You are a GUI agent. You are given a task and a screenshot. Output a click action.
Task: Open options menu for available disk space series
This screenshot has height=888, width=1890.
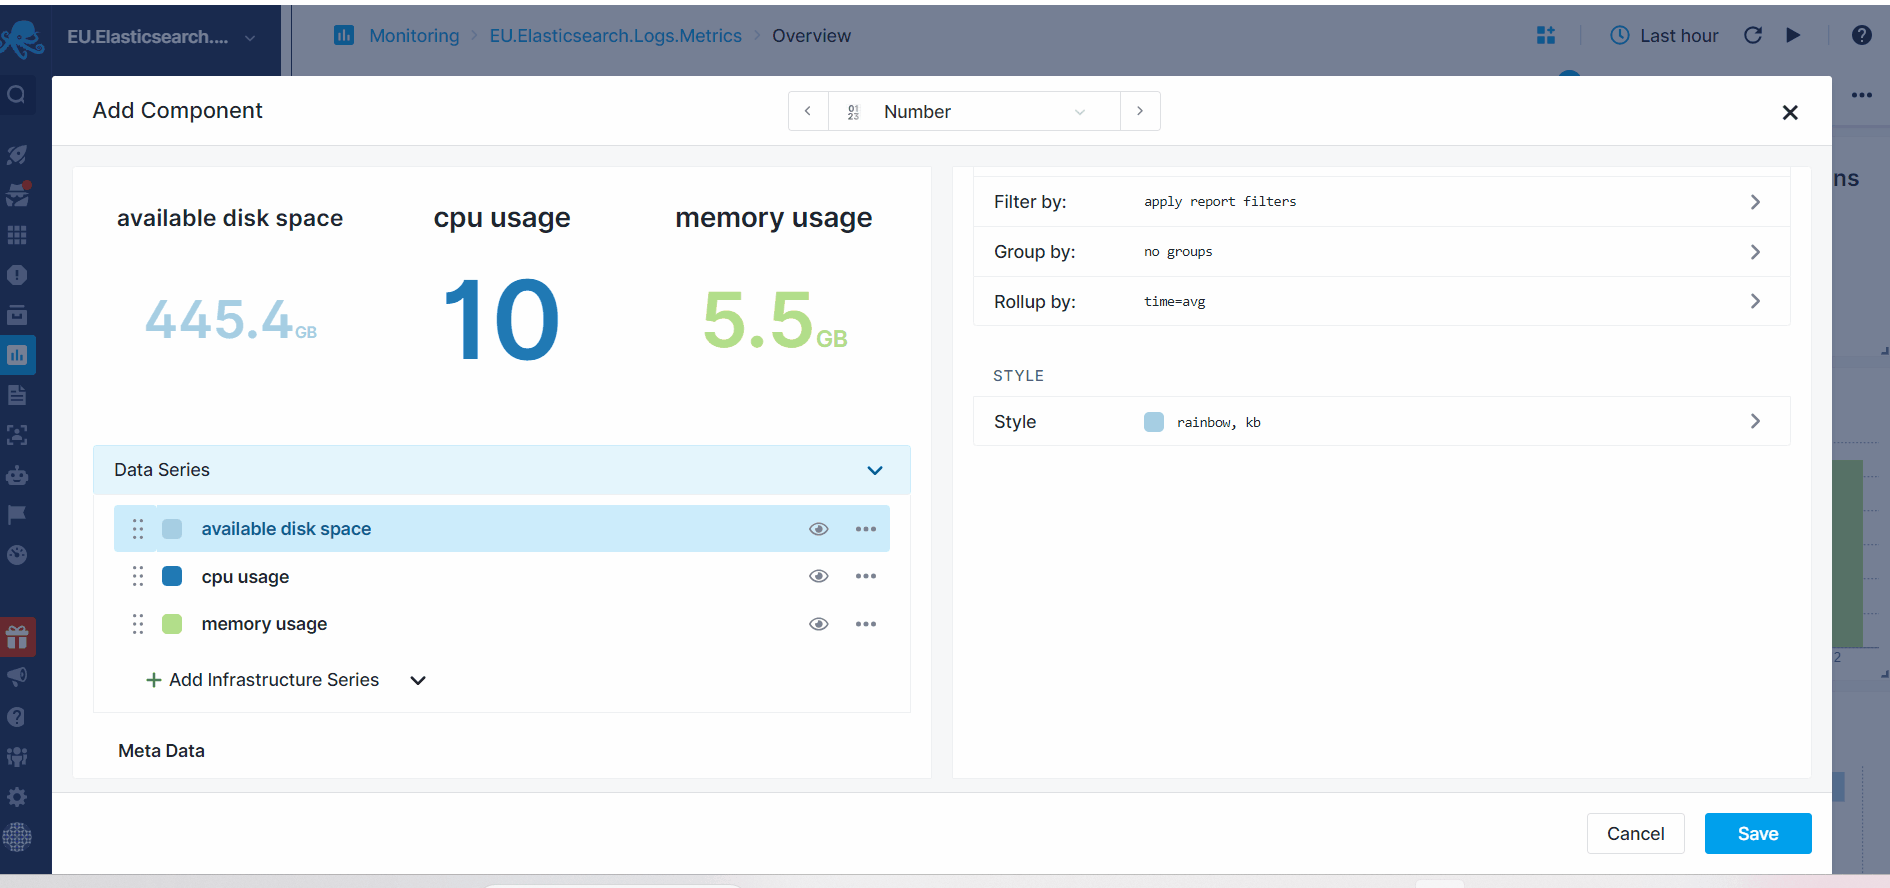point(866,529)
